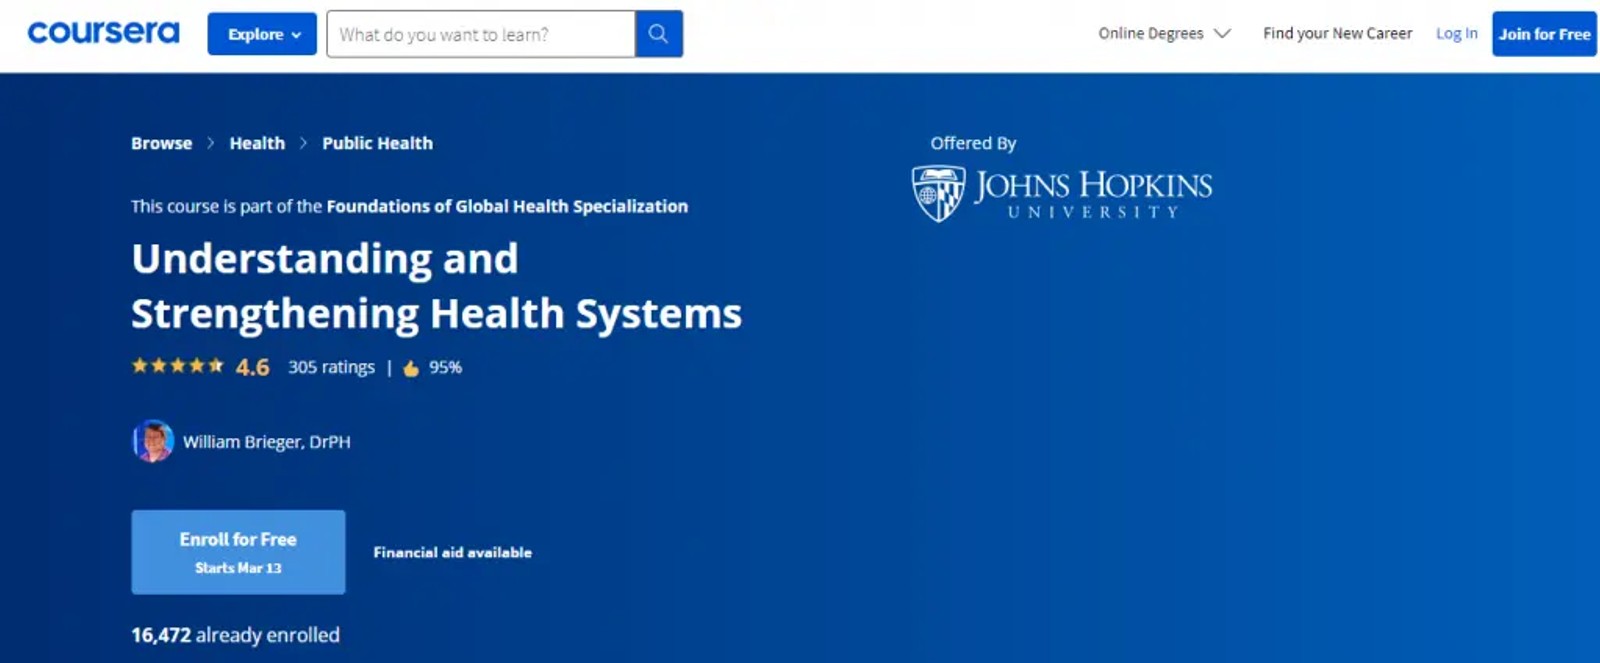Expand the Online Degrees dropdown
This screenshot has height=663, width=1600.
[x=1164, y=34]
